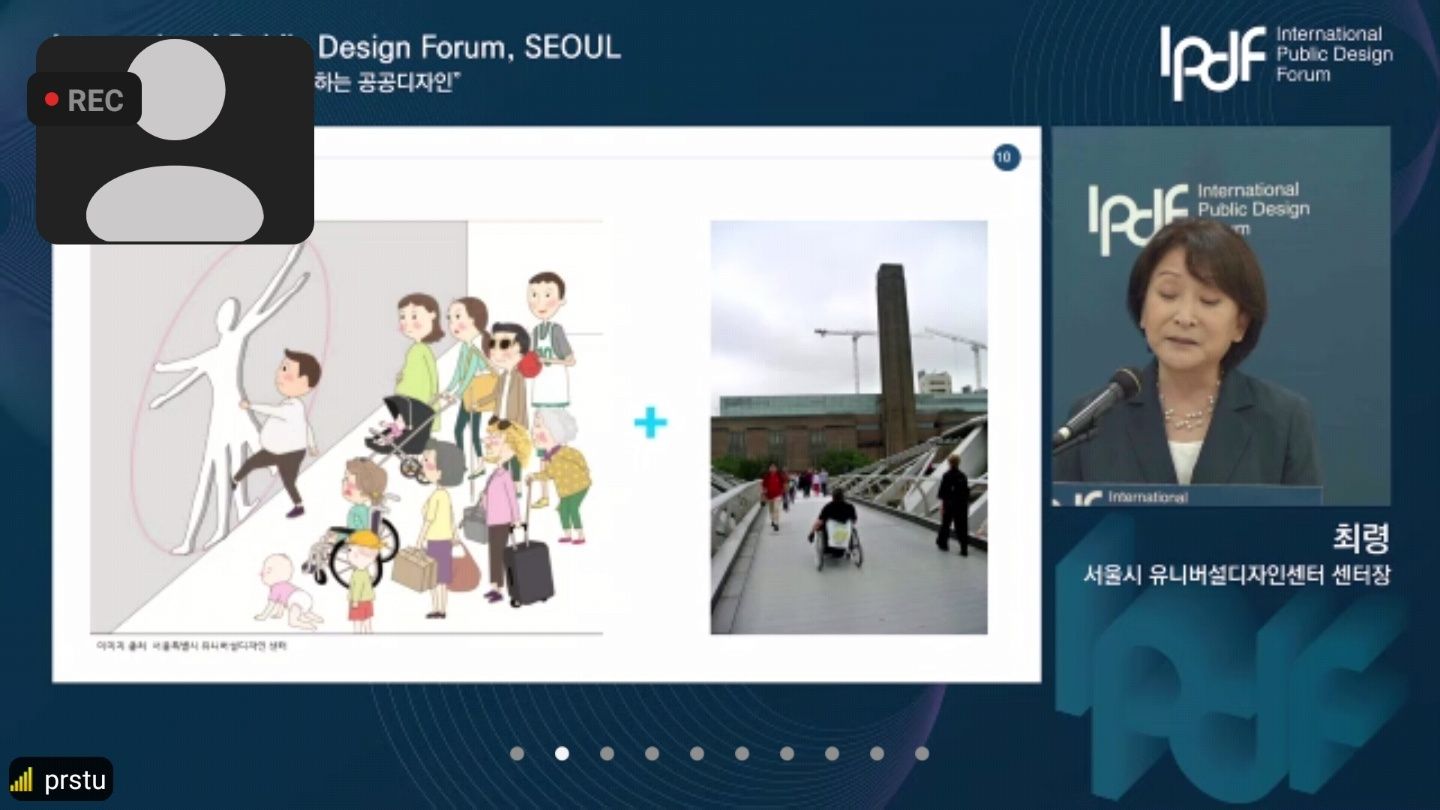This screenshot has height=810, width=1440.
Task: Jump to the third page indicator dot
Action: click(607, 753)
